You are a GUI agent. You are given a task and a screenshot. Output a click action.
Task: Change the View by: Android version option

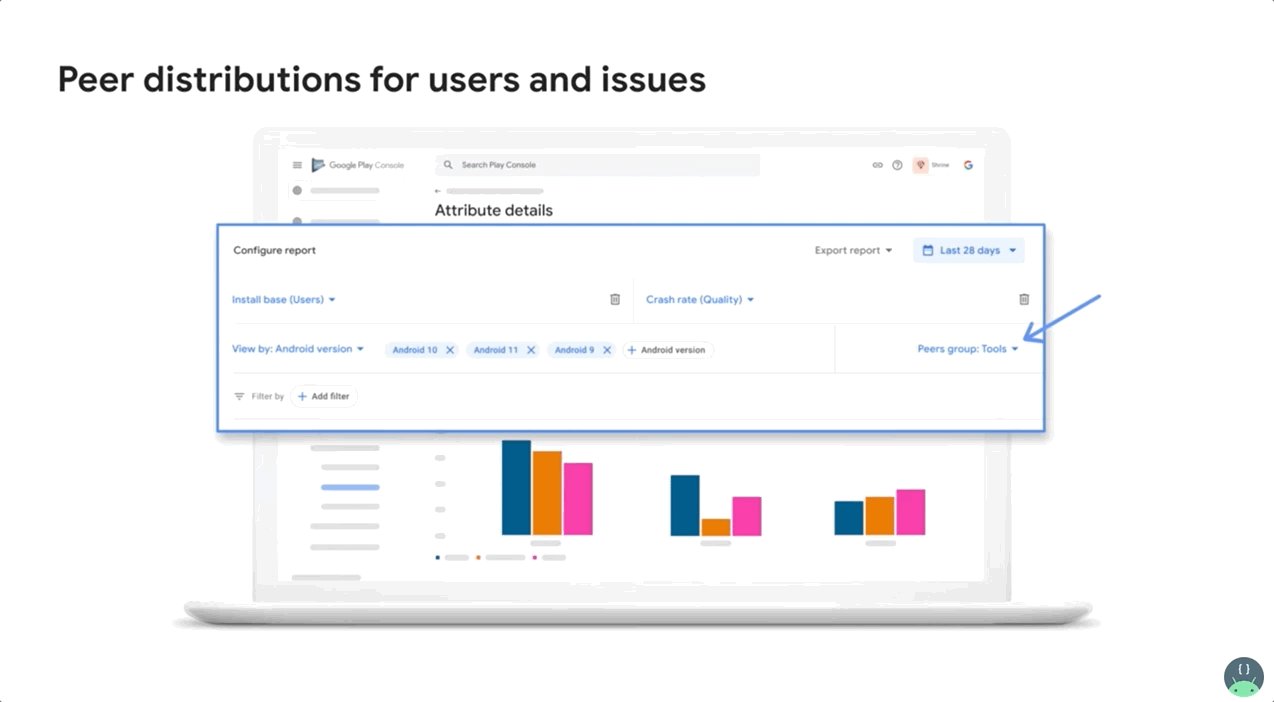[x=298, y=349]
